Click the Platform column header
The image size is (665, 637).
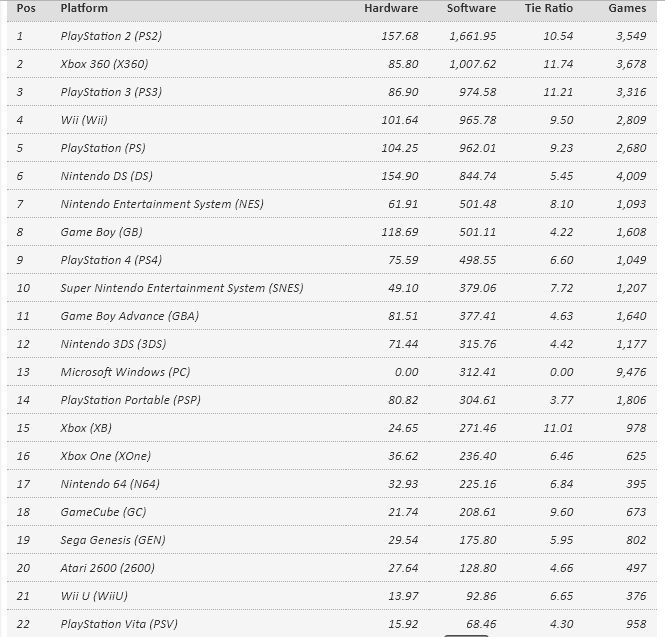84,8
